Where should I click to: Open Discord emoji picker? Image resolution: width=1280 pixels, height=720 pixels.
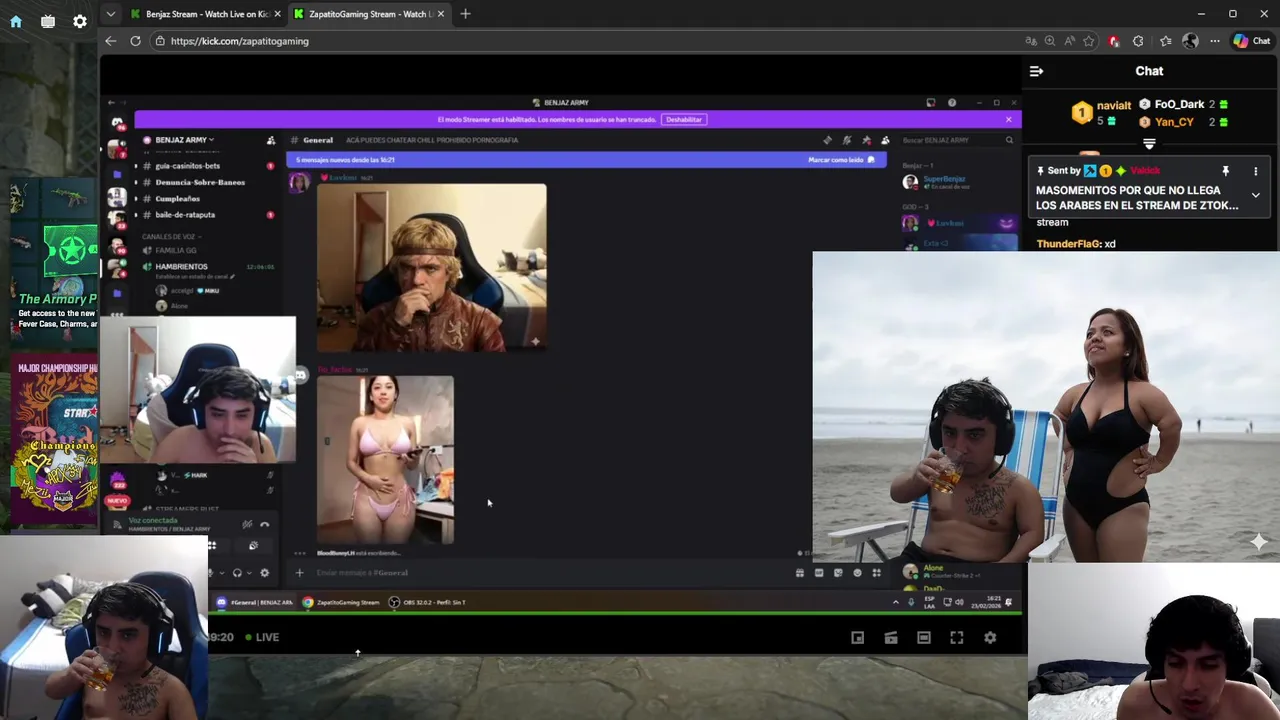[x=857, y=573]
